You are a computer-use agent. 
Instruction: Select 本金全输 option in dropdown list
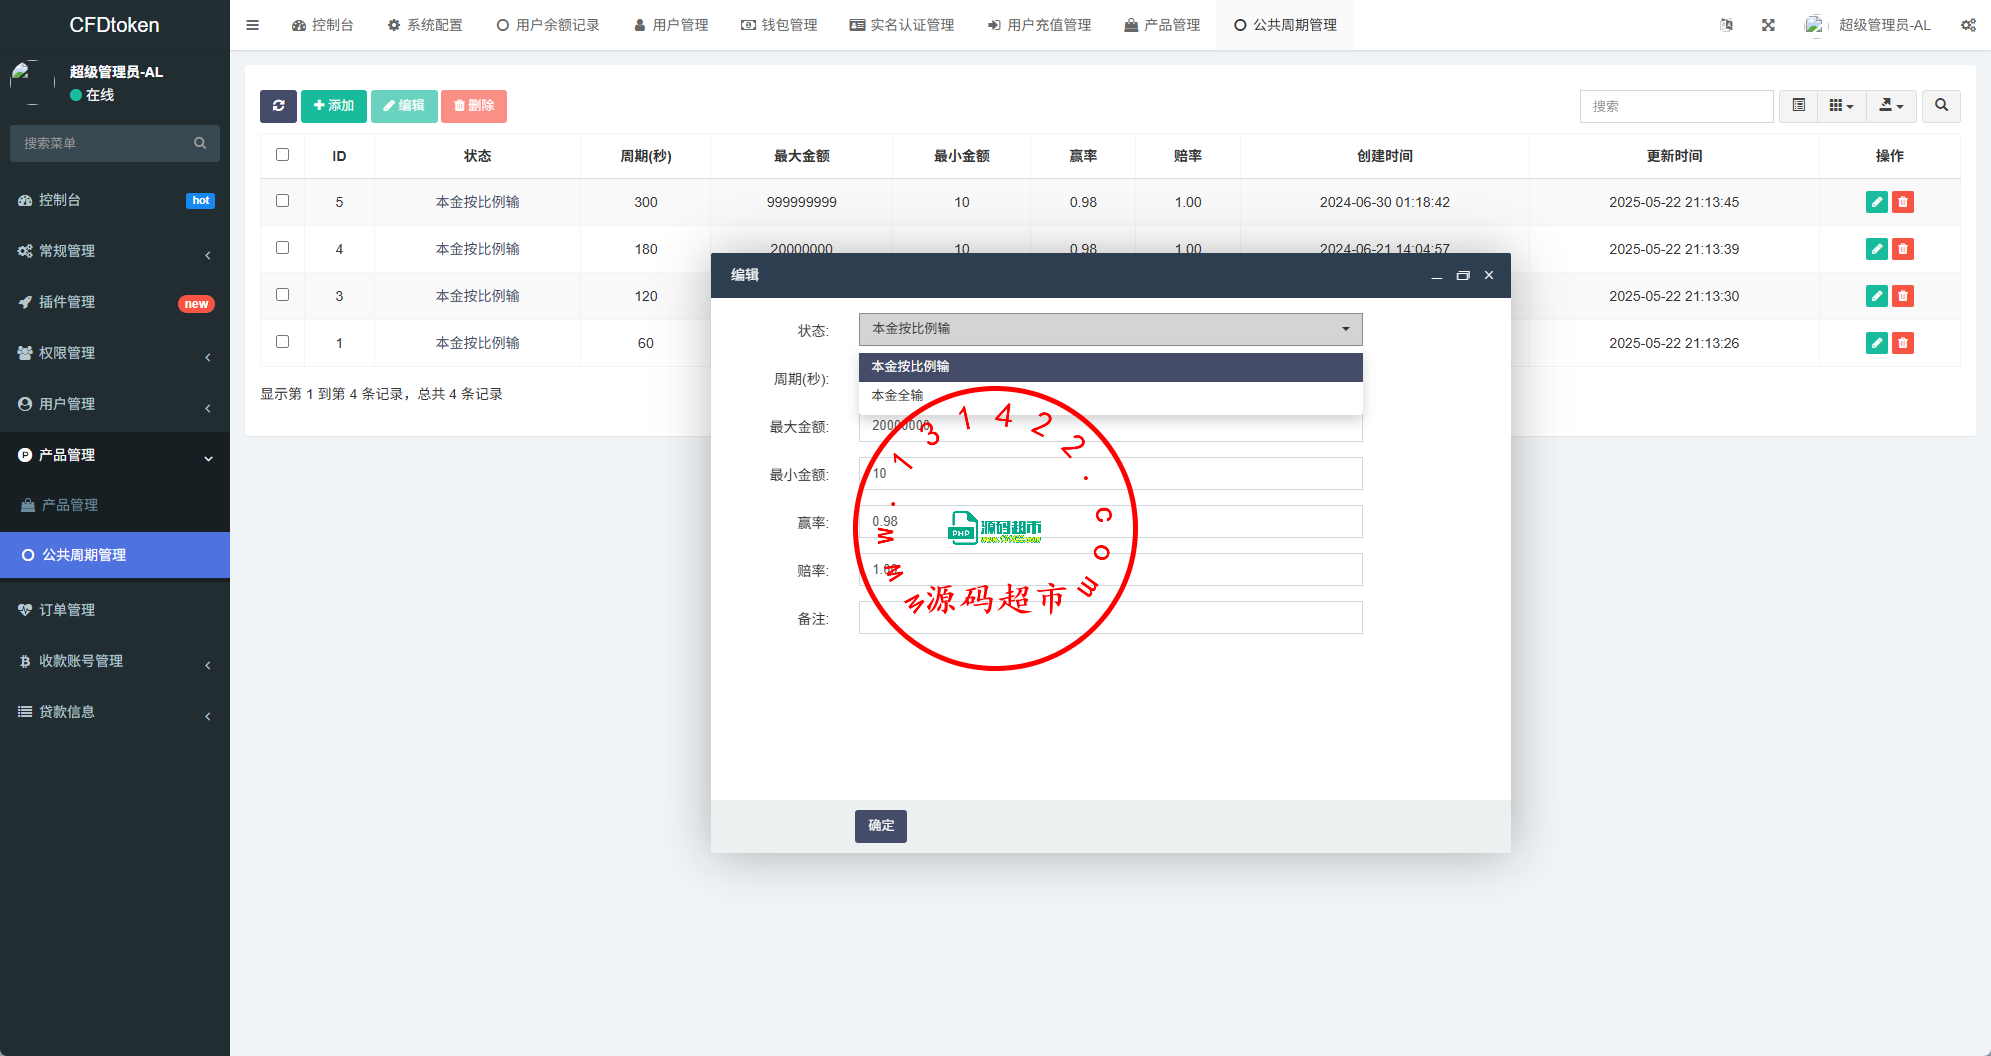click(x=898, y=396)
